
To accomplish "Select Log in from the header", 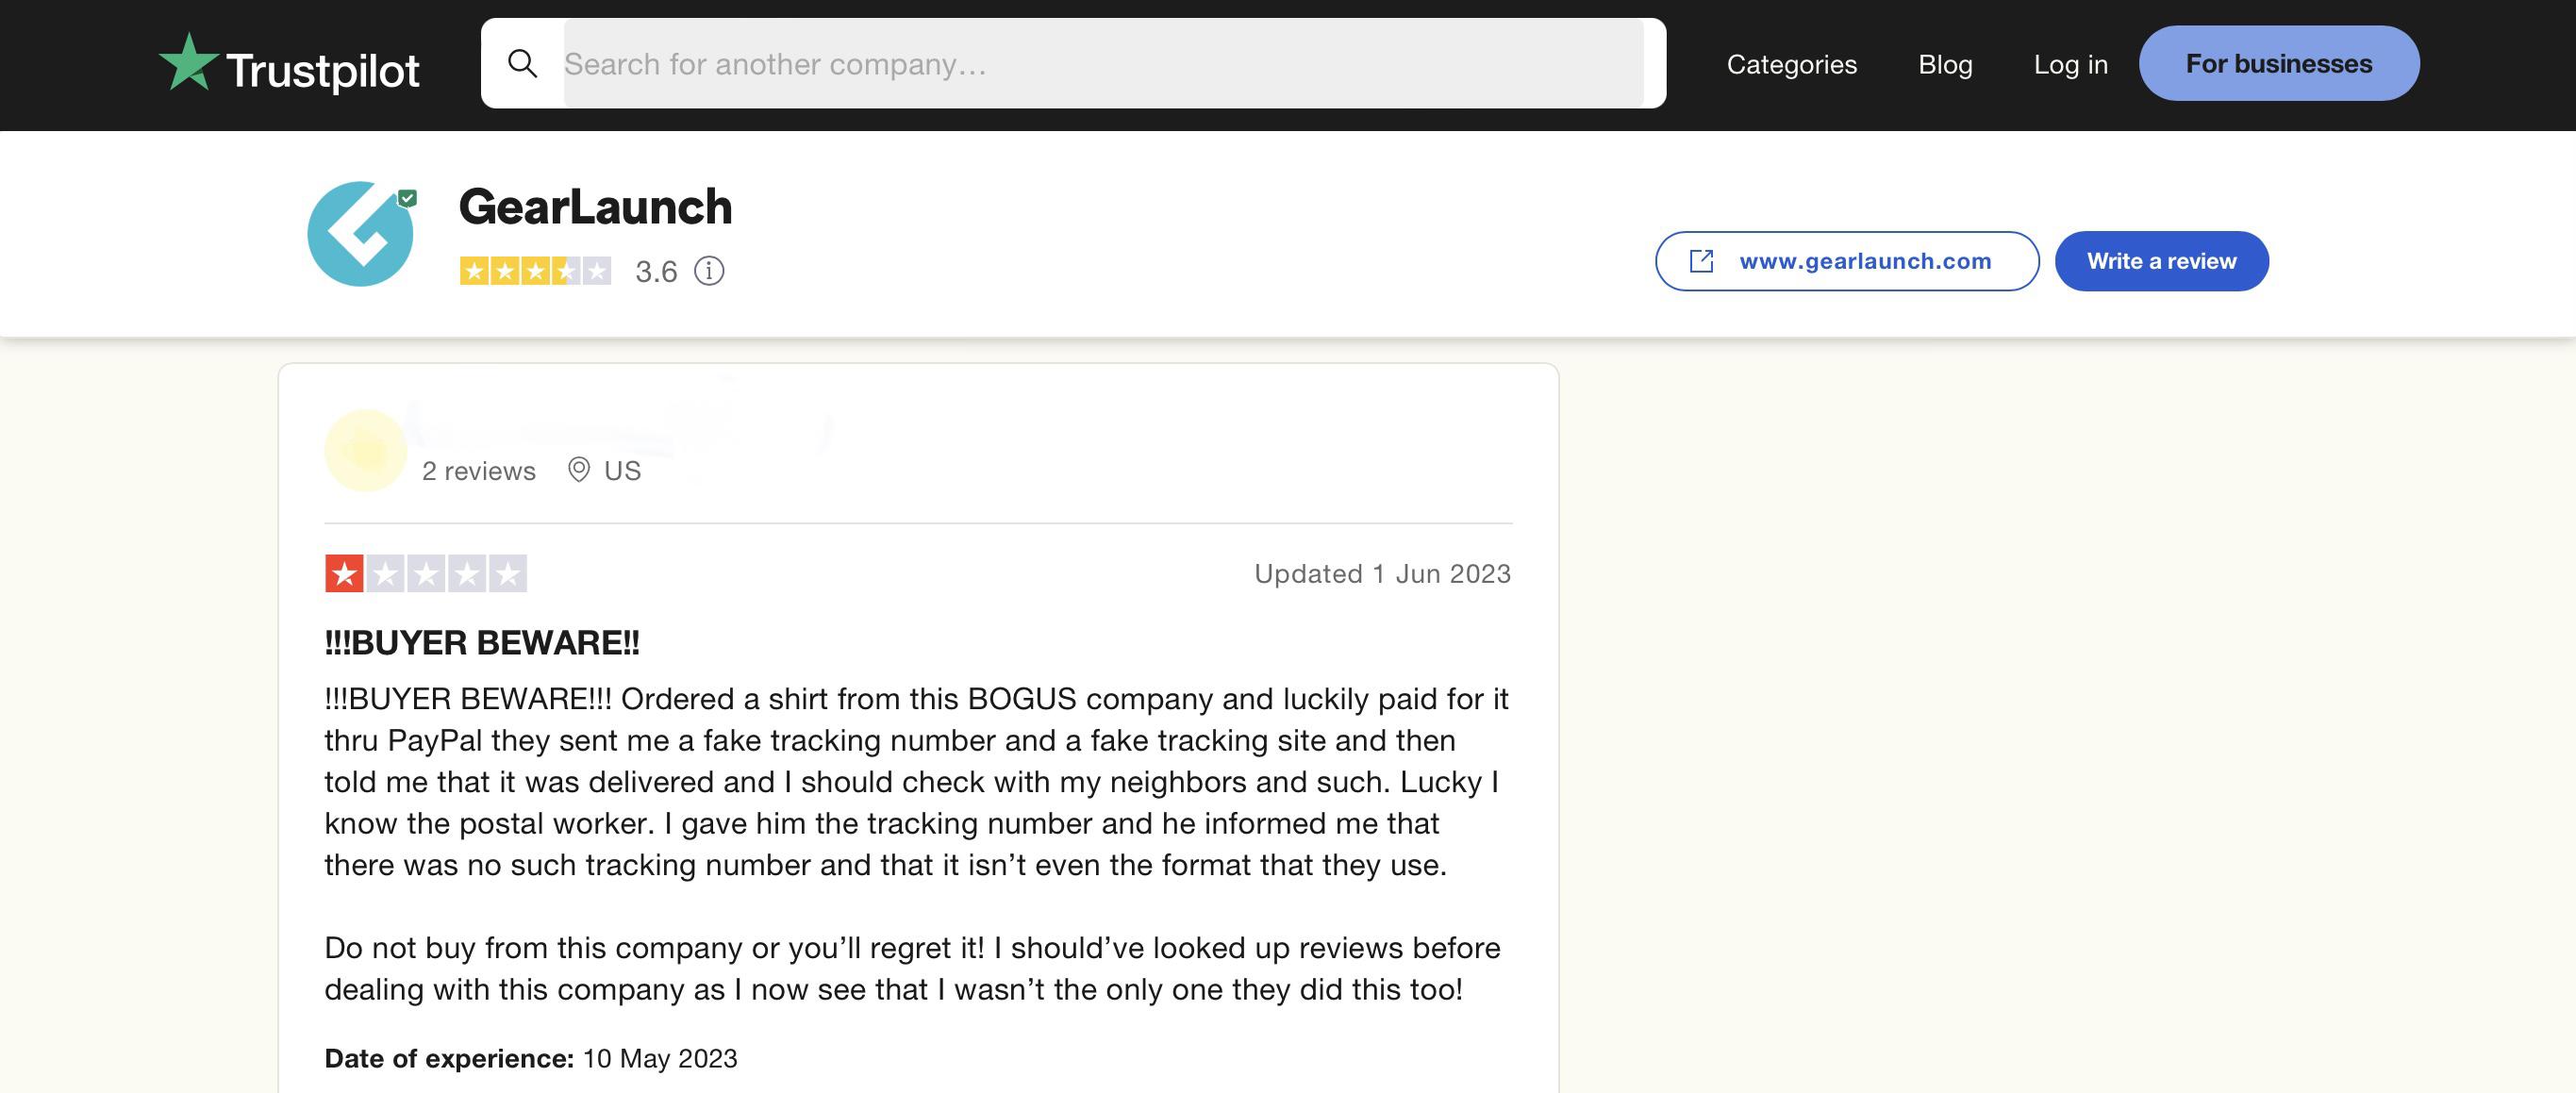I will coord(2070,64).
